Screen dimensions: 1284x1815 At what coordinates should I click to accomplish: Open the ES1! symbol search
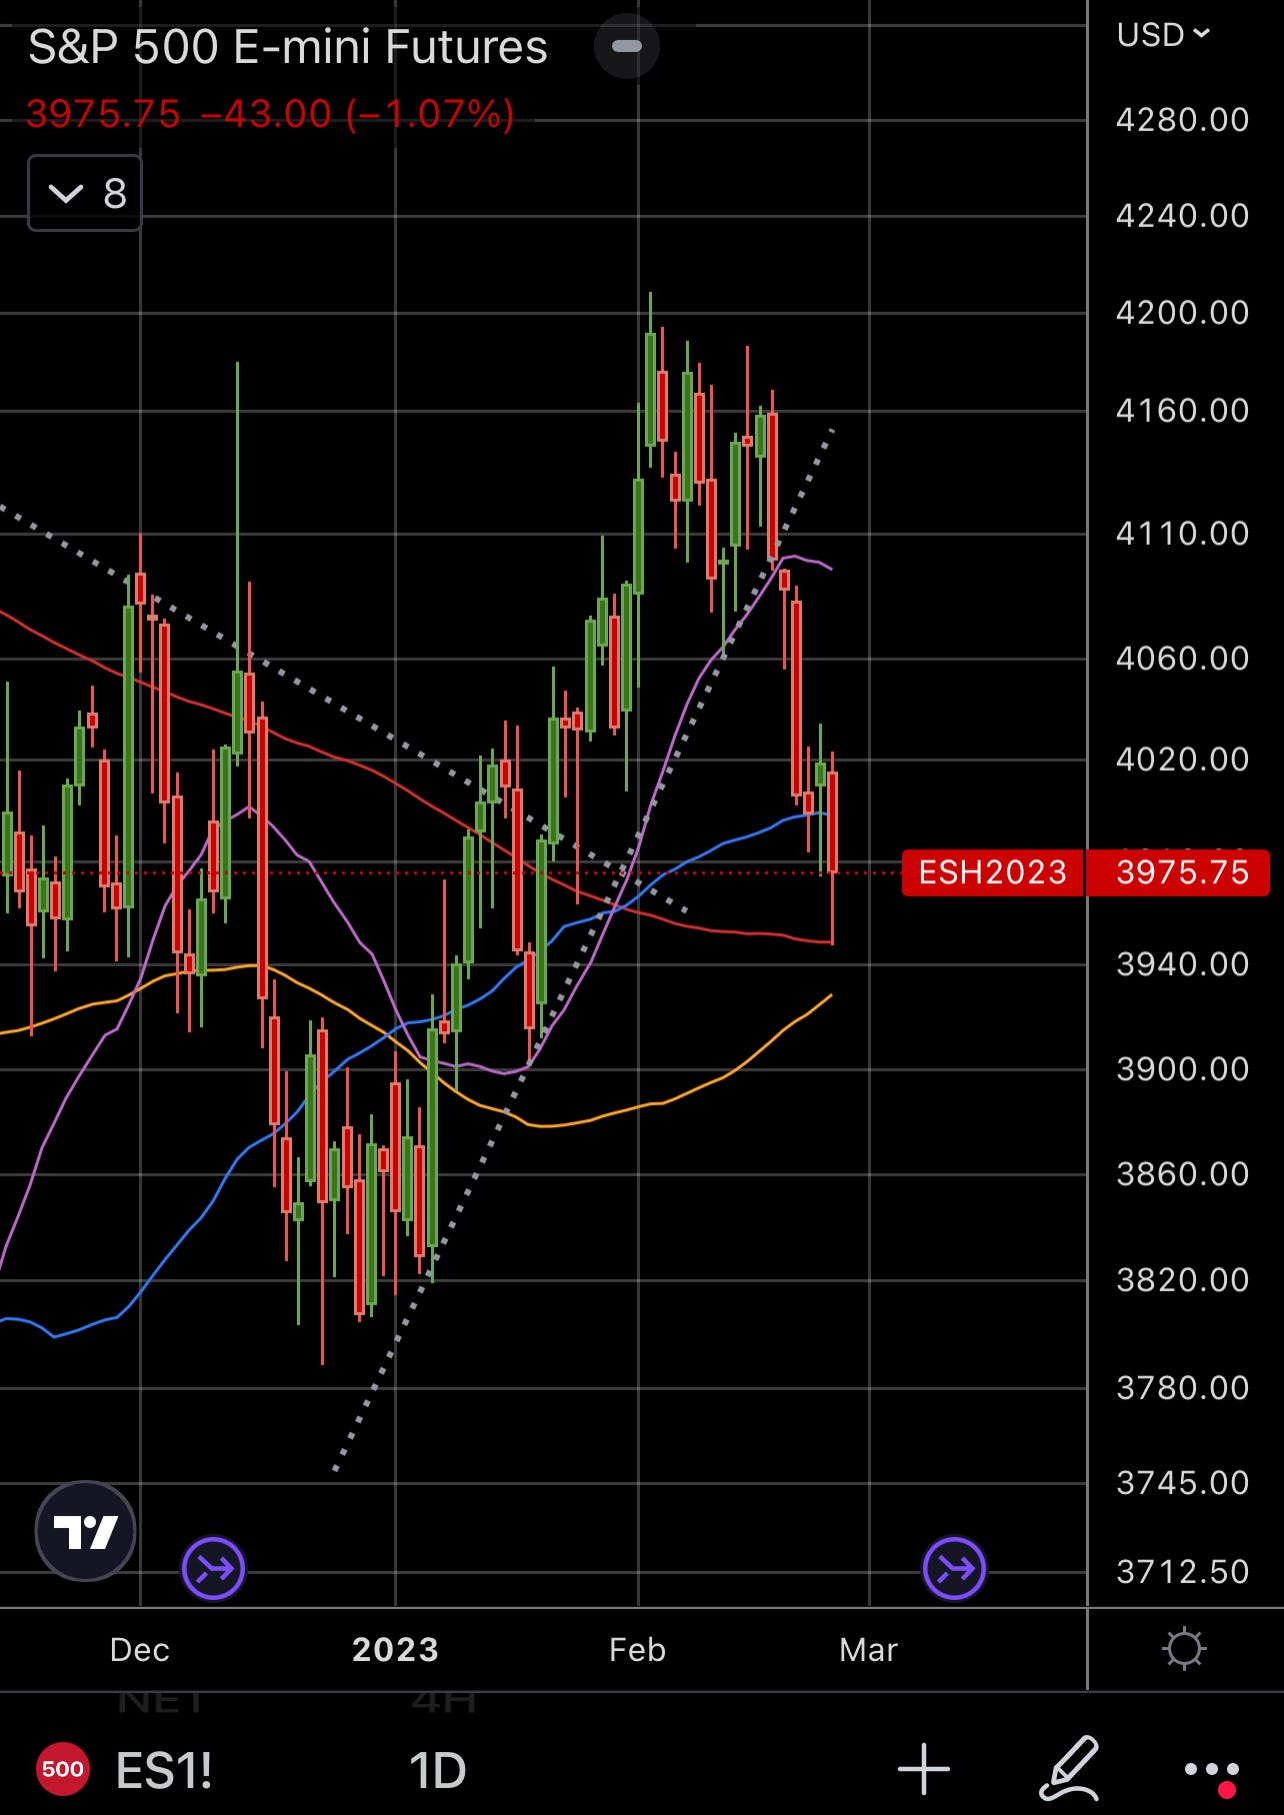click(164, 1770)
